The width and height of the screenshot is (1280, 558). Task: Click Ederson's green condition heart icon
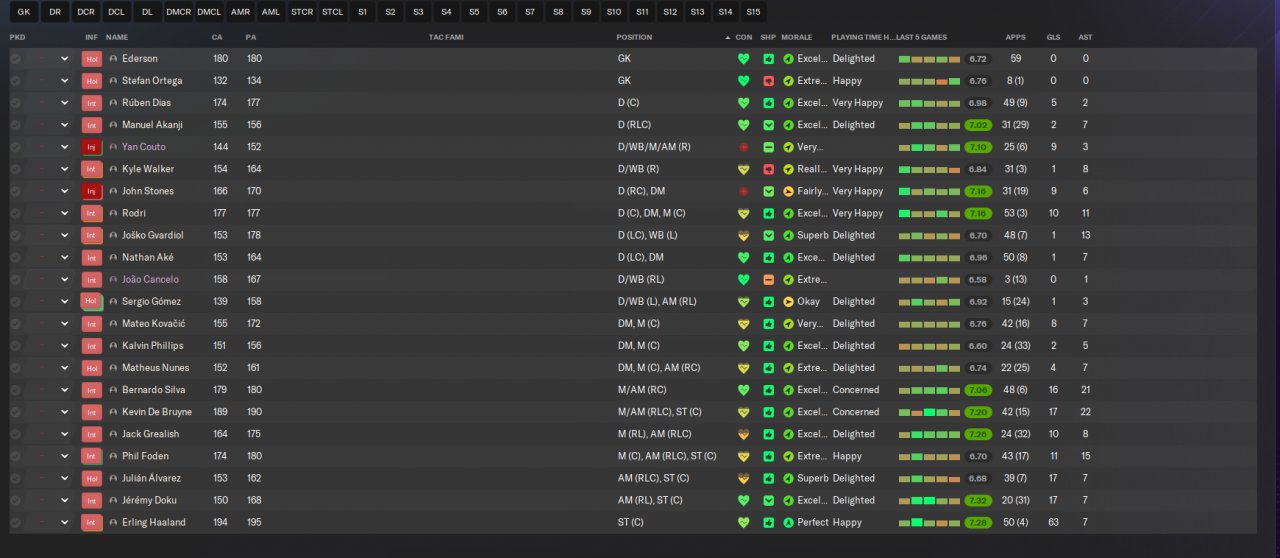pos(743,59)
